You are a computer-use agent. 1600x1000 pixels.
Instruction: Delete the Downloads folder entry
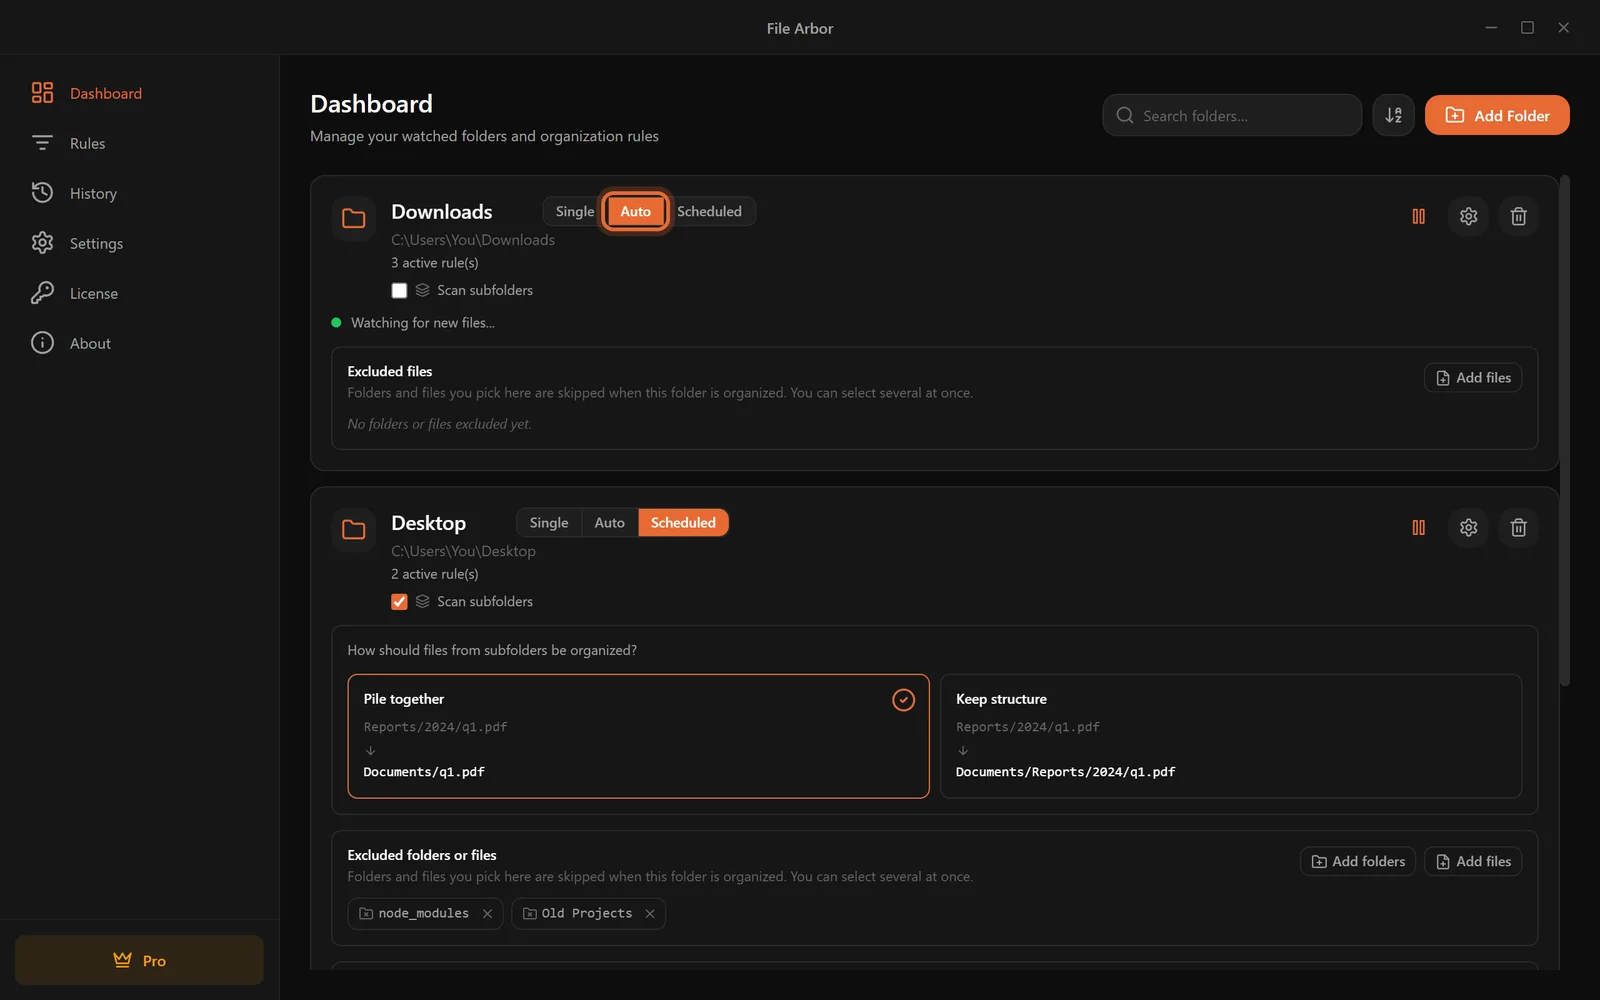click(x=1518, y=216)
